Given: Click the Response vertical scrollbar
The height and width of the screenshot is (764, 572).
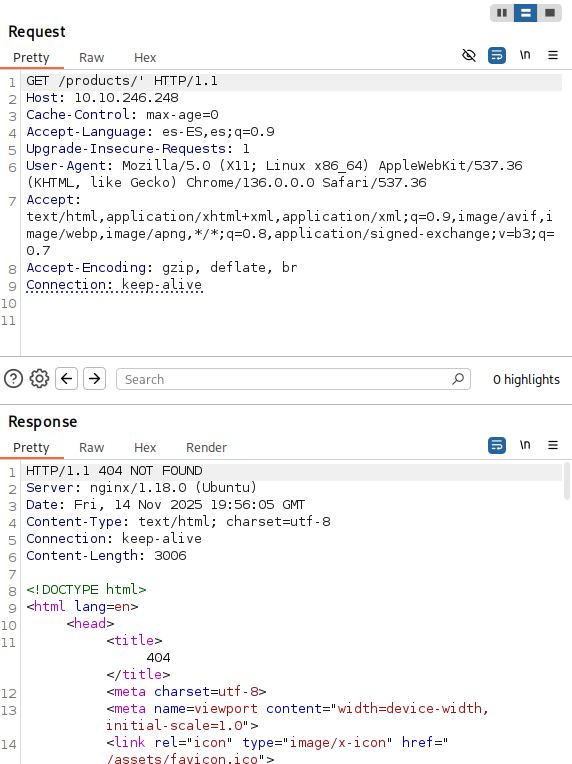Looking at the screenshot, I should 566,481.
